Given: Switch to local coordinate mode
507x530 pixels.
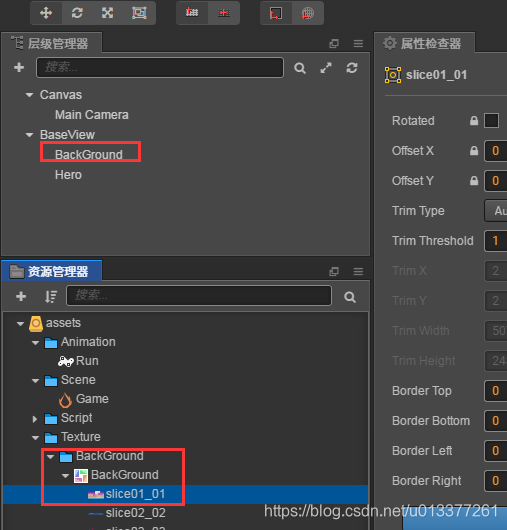Looking at the screenshot, I should coord(276,13).
